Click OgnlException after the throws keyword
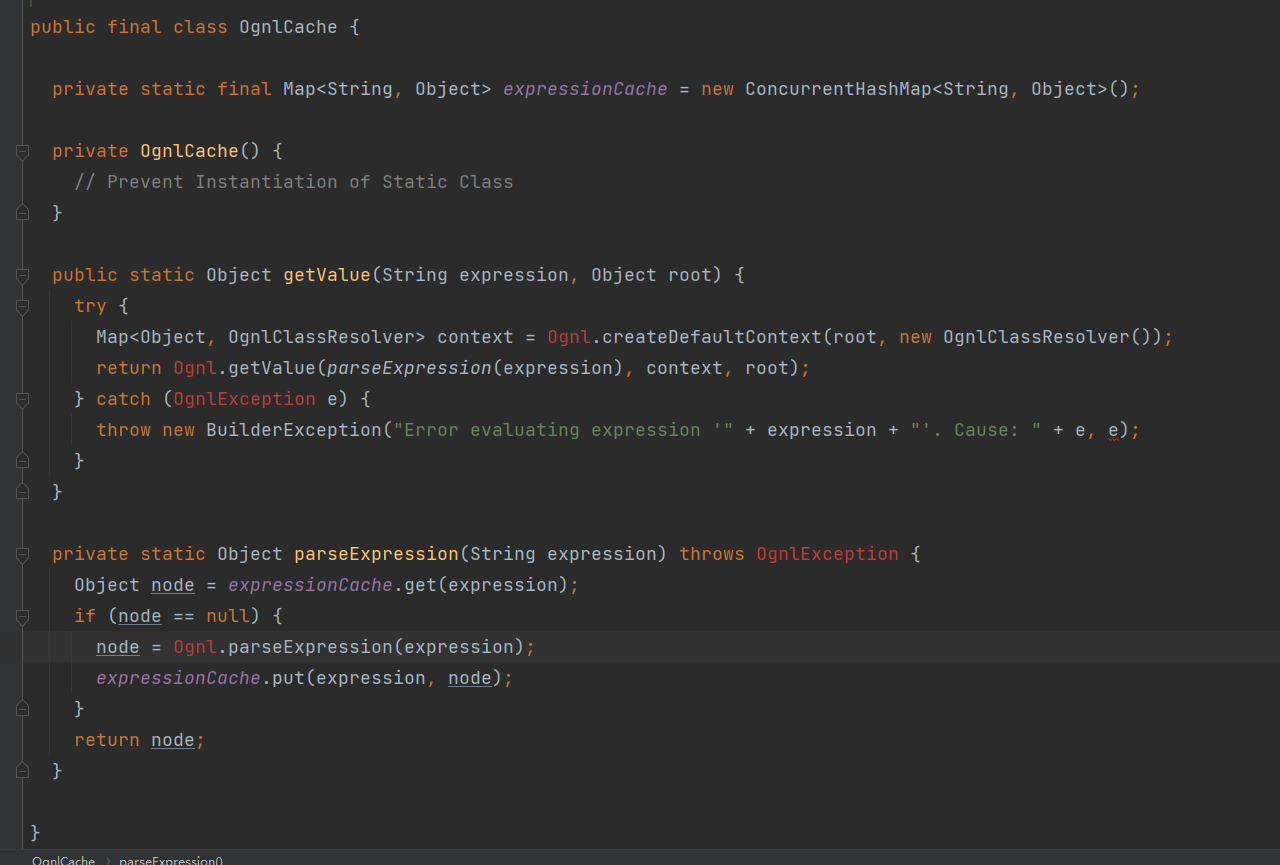 click(x=827, y=554)
